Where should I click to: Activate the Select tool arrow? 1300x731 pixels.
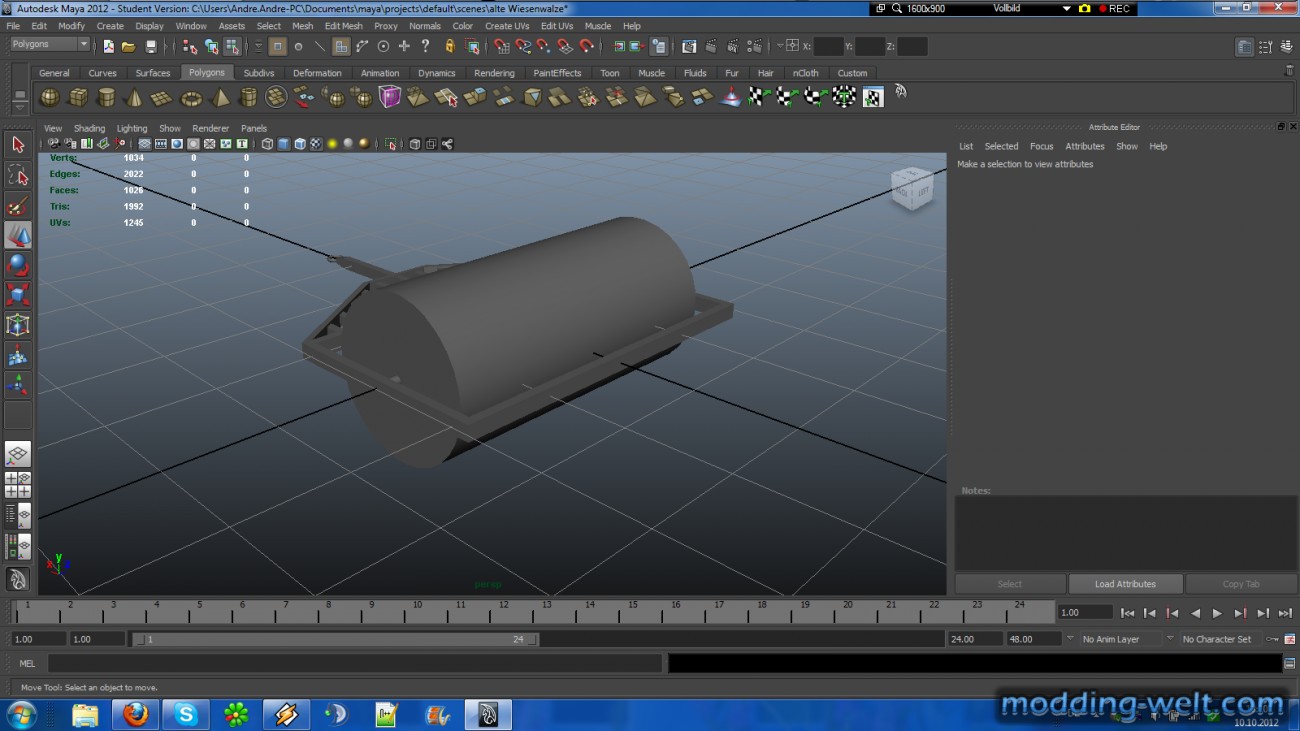click(x=18, y=145)
